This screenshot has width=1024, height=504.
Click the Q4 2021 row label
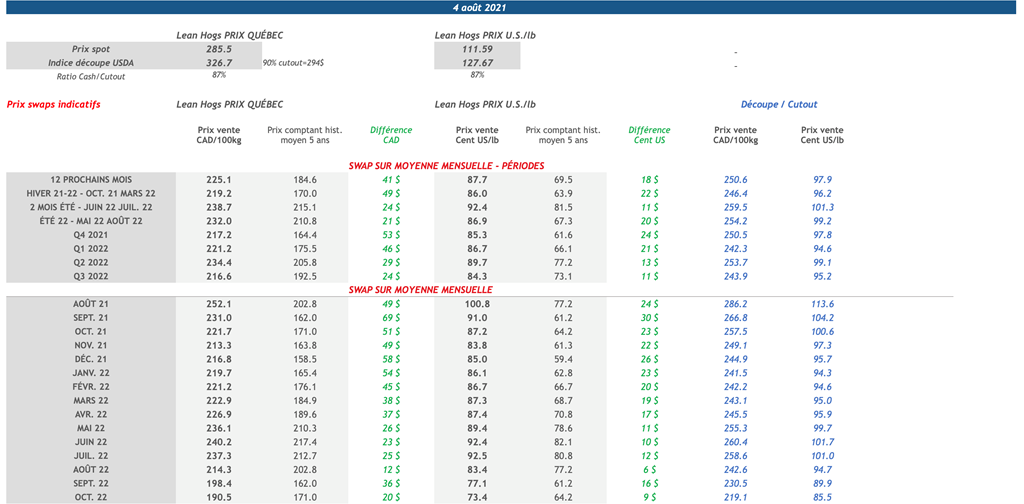[91, 235]
